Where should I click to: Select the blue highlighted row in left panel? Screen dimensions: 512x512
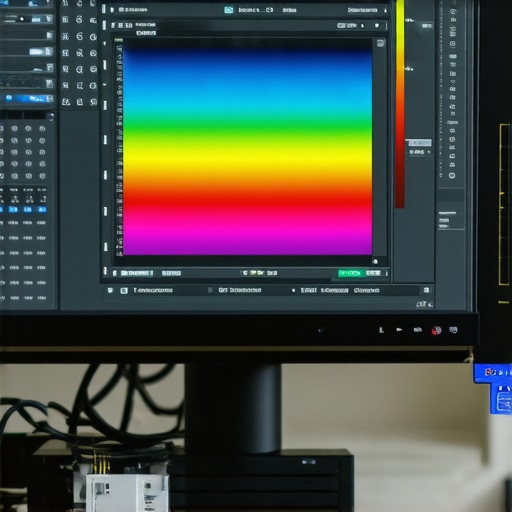coord(27,99)
